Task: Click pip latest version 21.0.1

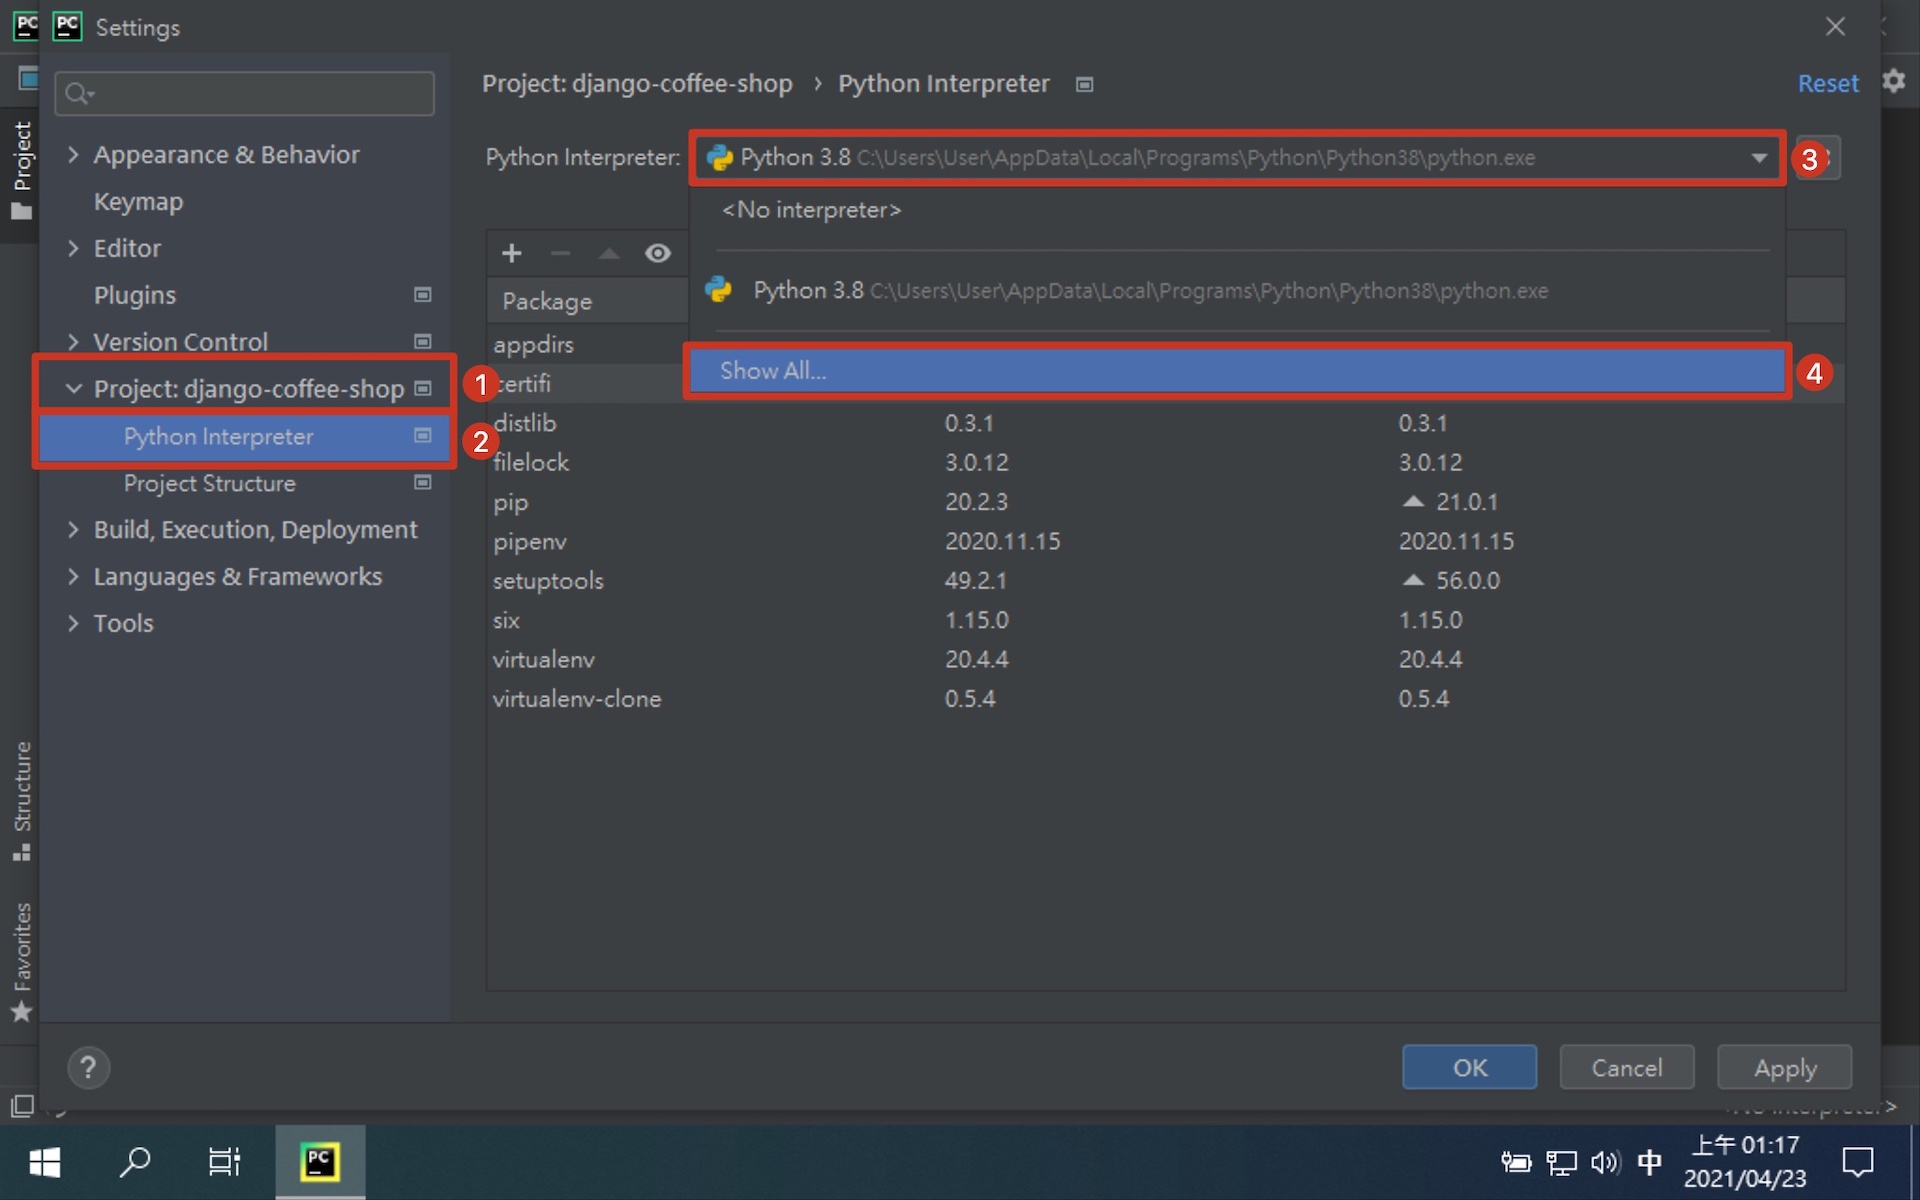Action: click(x=1467, y=502)
